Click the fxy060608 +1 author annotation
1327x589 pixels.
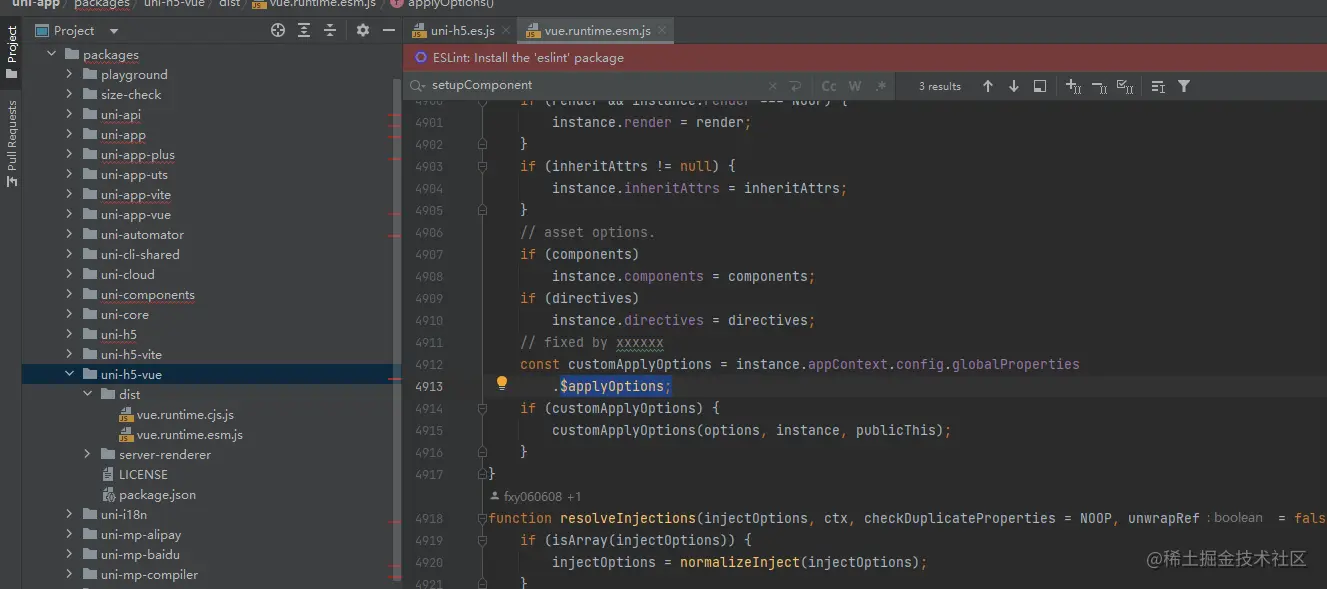(x=536, y=496)
